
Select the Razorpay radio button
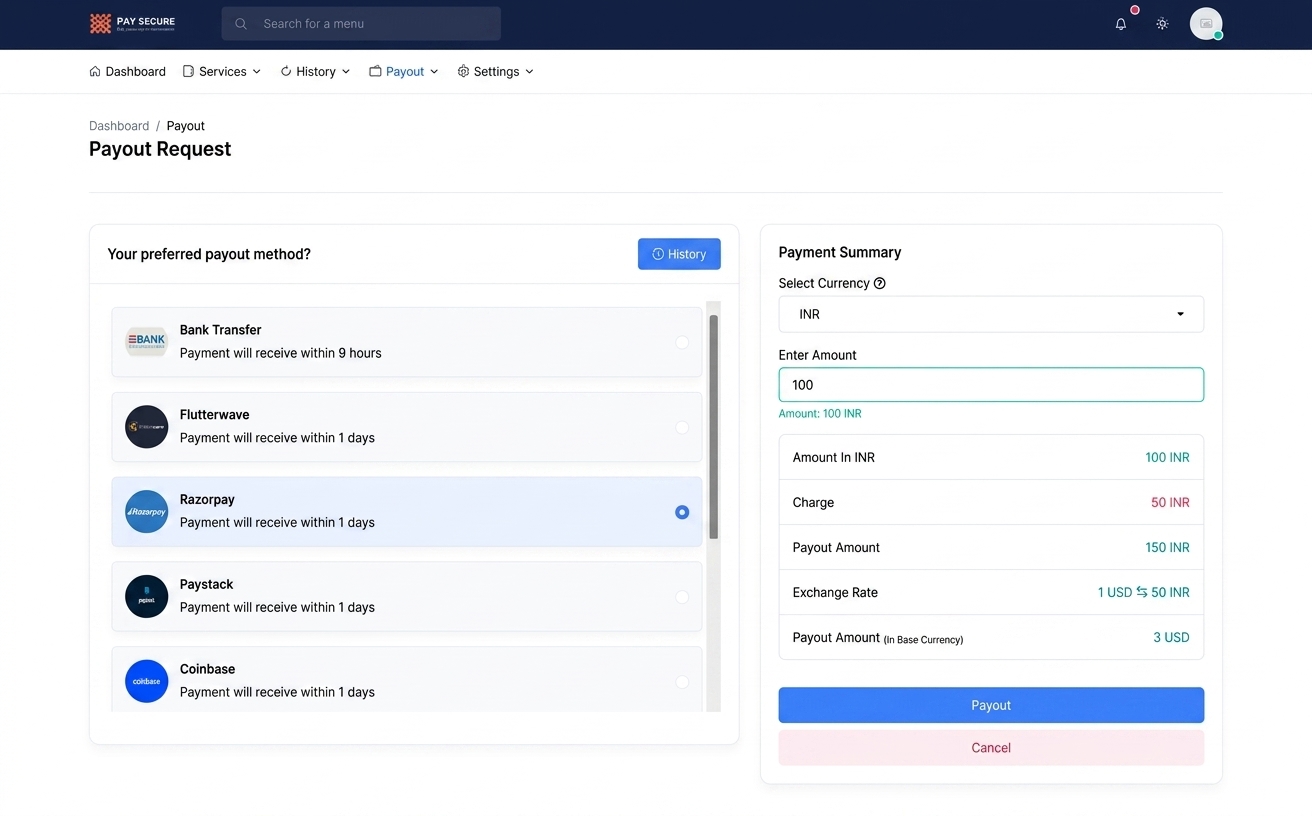coord(682,512)
